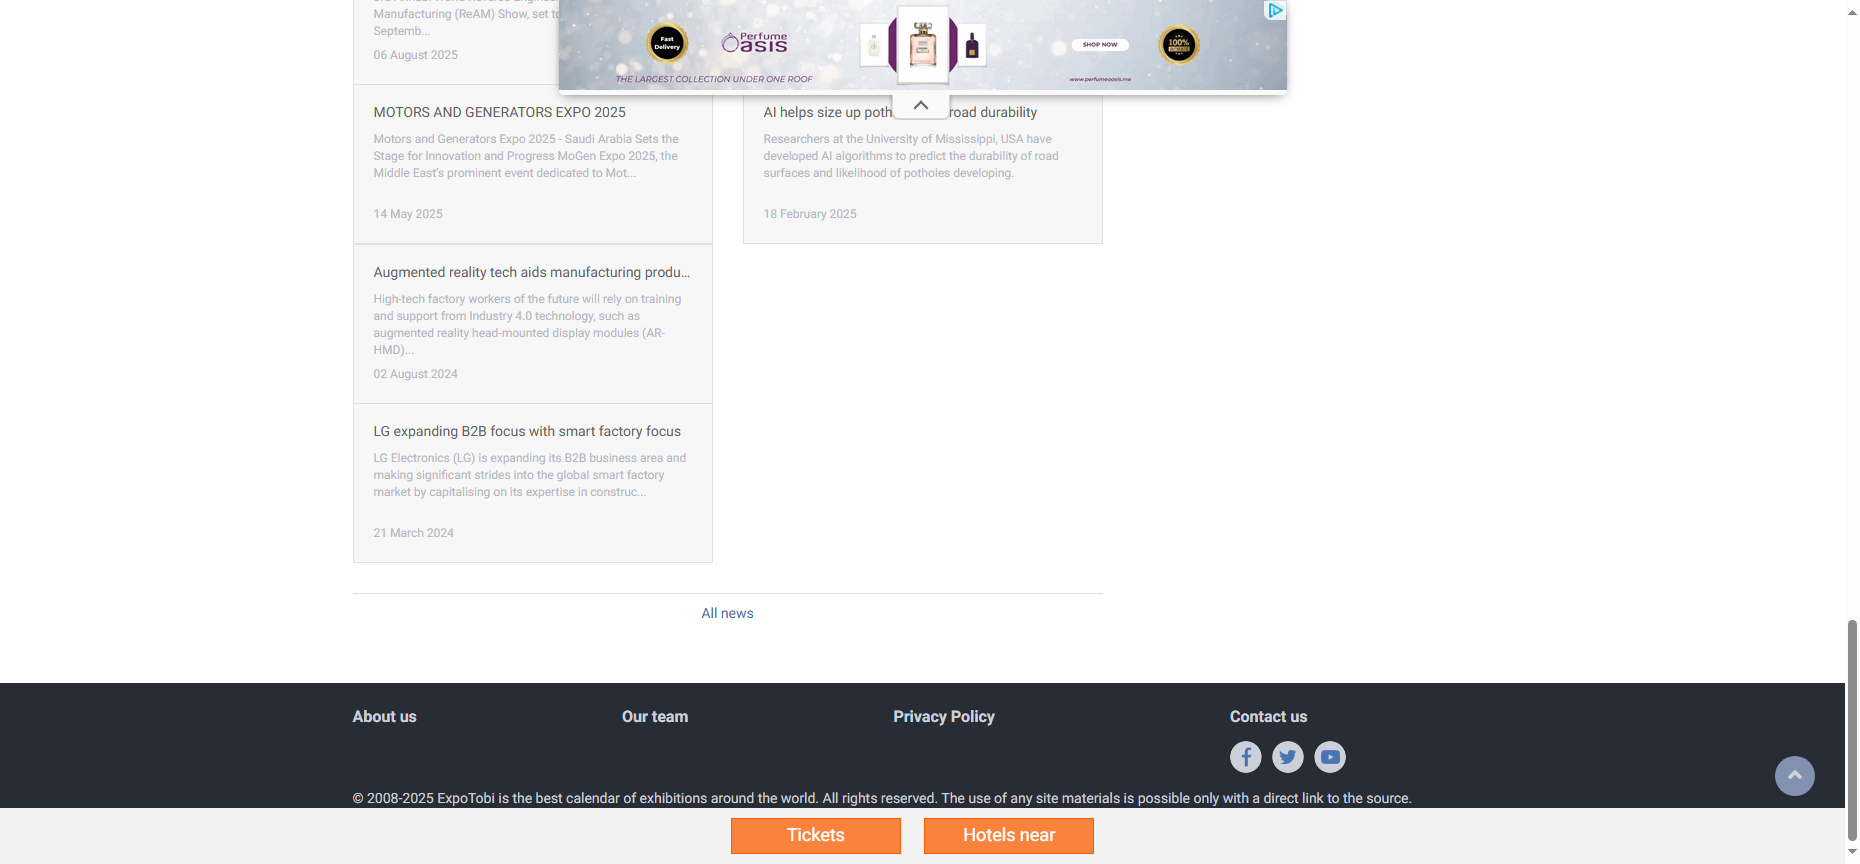1860x864 pixels.
Task: Click the 21 March 2024 date text
Action: click(x=414, y=533)
